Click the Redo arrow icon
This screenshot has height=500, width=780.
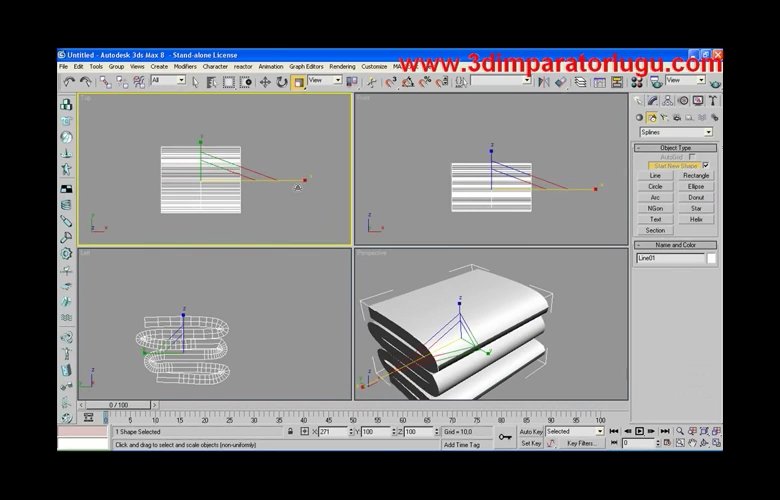[x=86, y=82]
